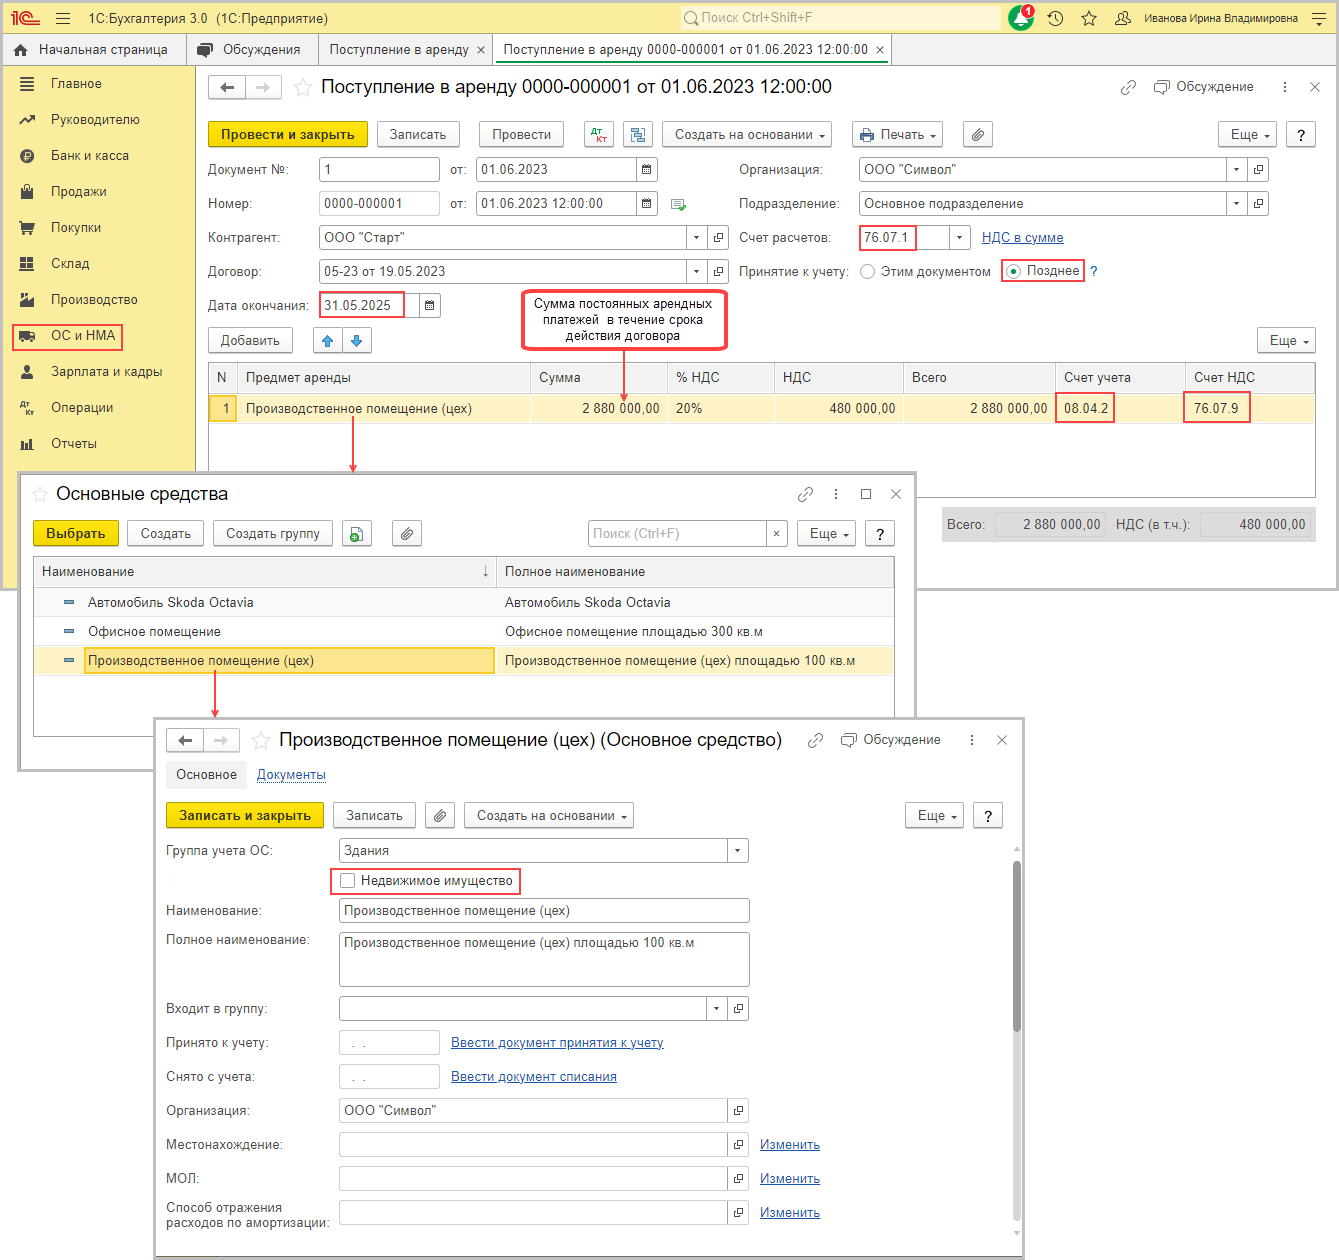Toggle Недвижимое имущество checkbox
The image size is (1339, 1260).
click(348, 881)
